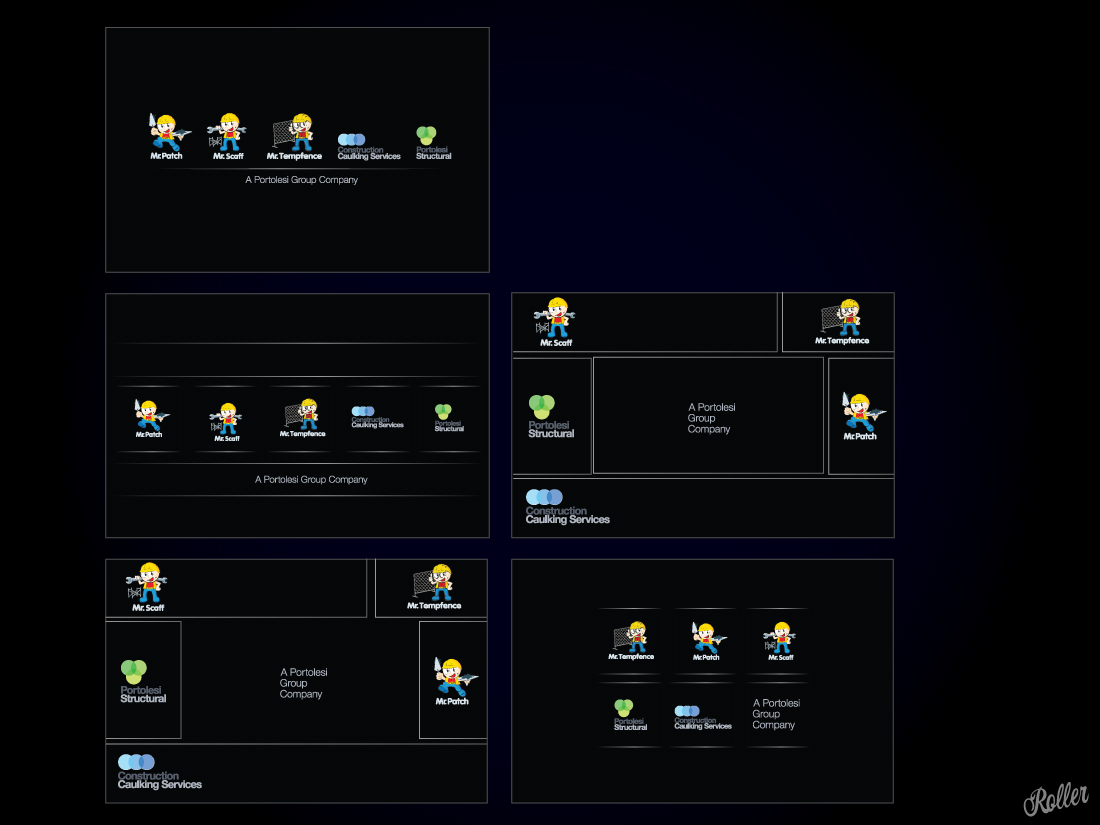Image resolution: width=1100 pixels, height=825 pixels.
Task: Select Portolesi Structural logo in the top mockup
Action: tap(434, 143)
